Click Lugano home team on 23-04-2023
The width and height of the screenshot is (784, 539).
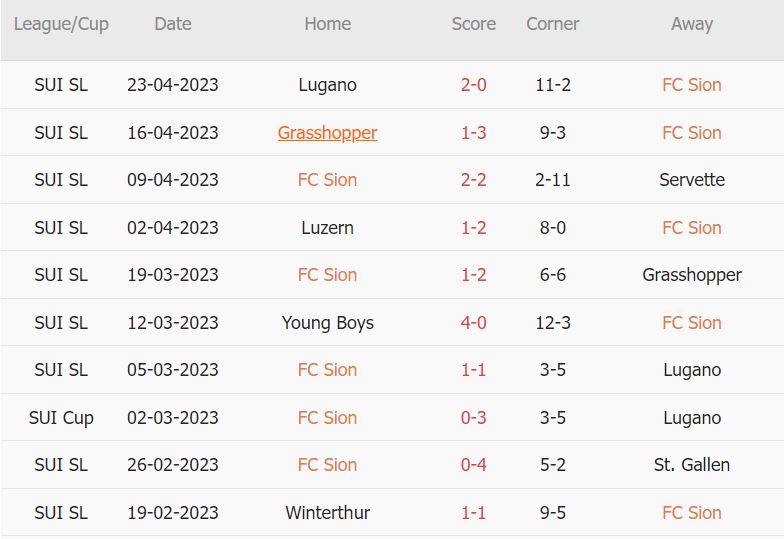point(327,85)
